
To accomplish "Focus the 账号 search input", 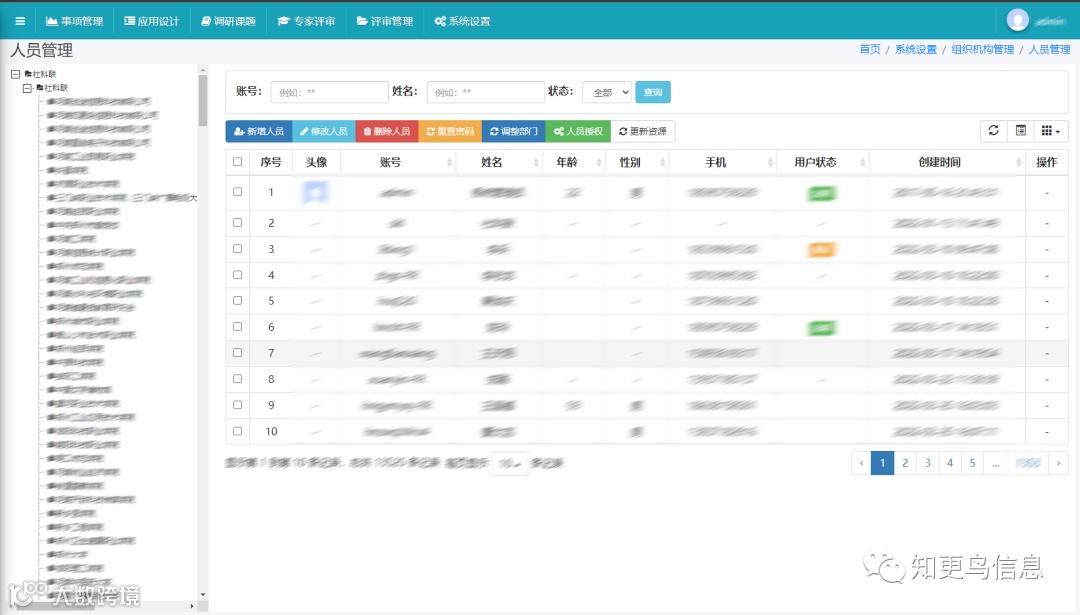I will point(329,92).
